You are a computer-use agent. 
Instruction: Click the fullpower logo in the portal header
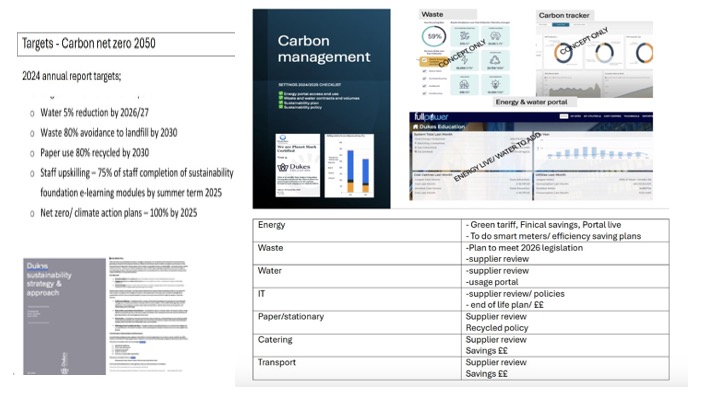(x=432, y=117)
